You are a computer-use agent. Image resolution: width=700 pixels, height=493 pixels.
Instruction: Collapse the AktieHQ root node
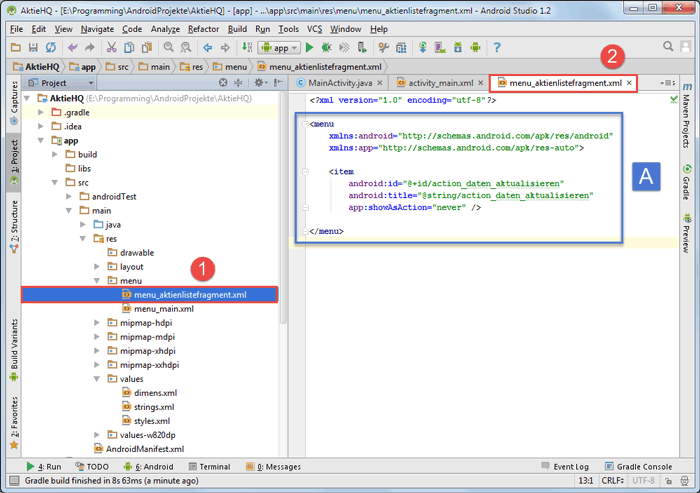coord(27,98)
